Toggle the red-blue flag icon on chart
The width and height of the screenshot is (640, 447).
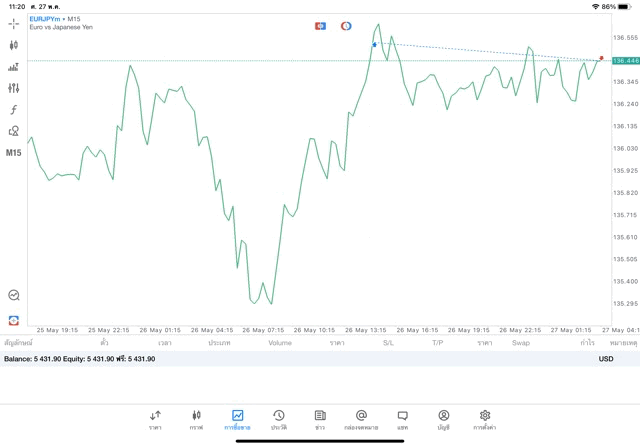(320, 26)
